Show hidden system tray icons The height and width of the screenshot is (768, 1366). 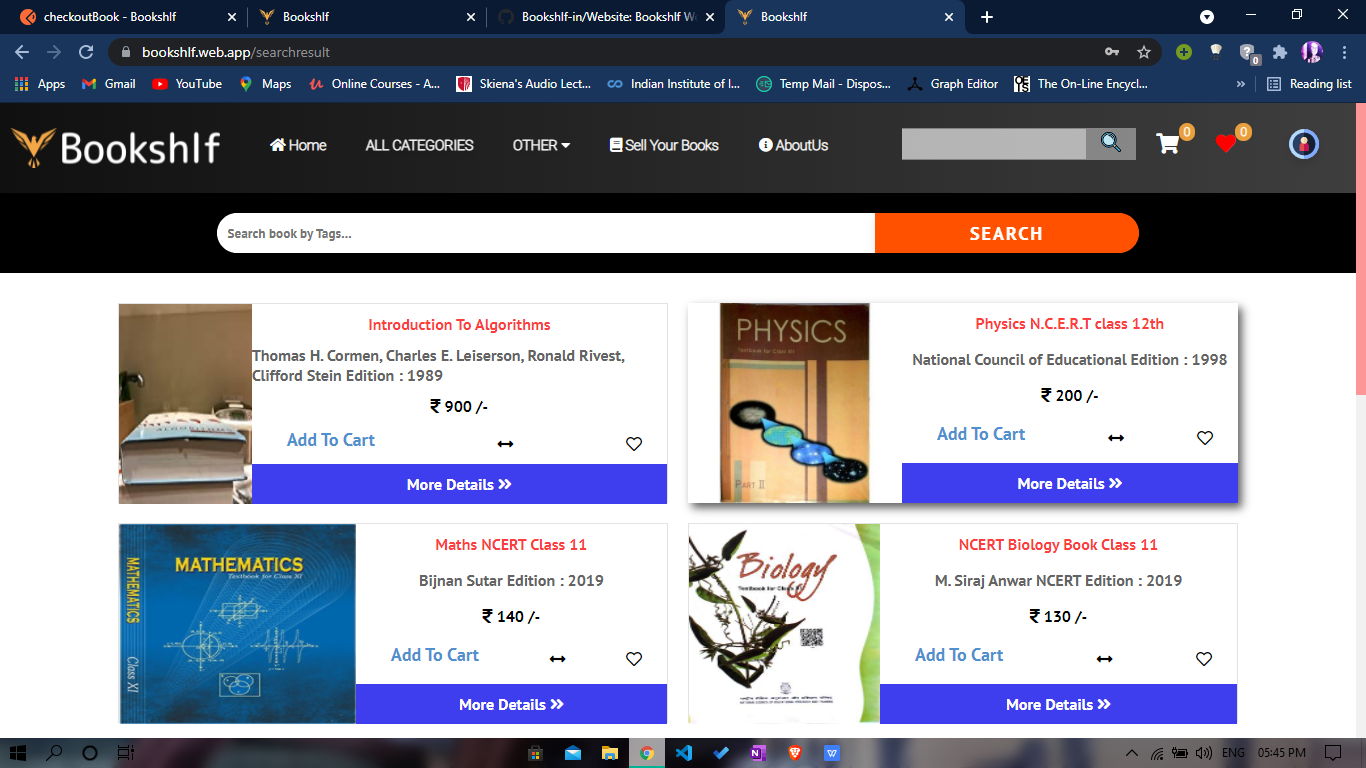pyautogui.click(x=1132, y=753)
